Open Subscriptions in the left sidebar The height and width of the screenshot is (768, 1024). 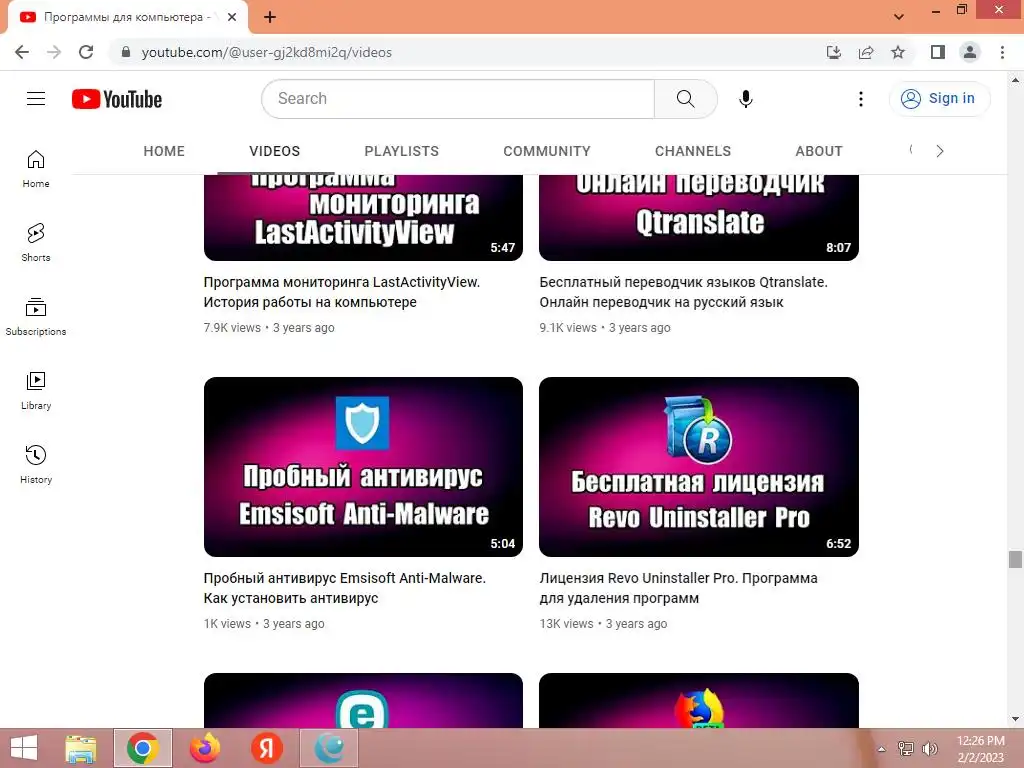(x=36, y=317)
